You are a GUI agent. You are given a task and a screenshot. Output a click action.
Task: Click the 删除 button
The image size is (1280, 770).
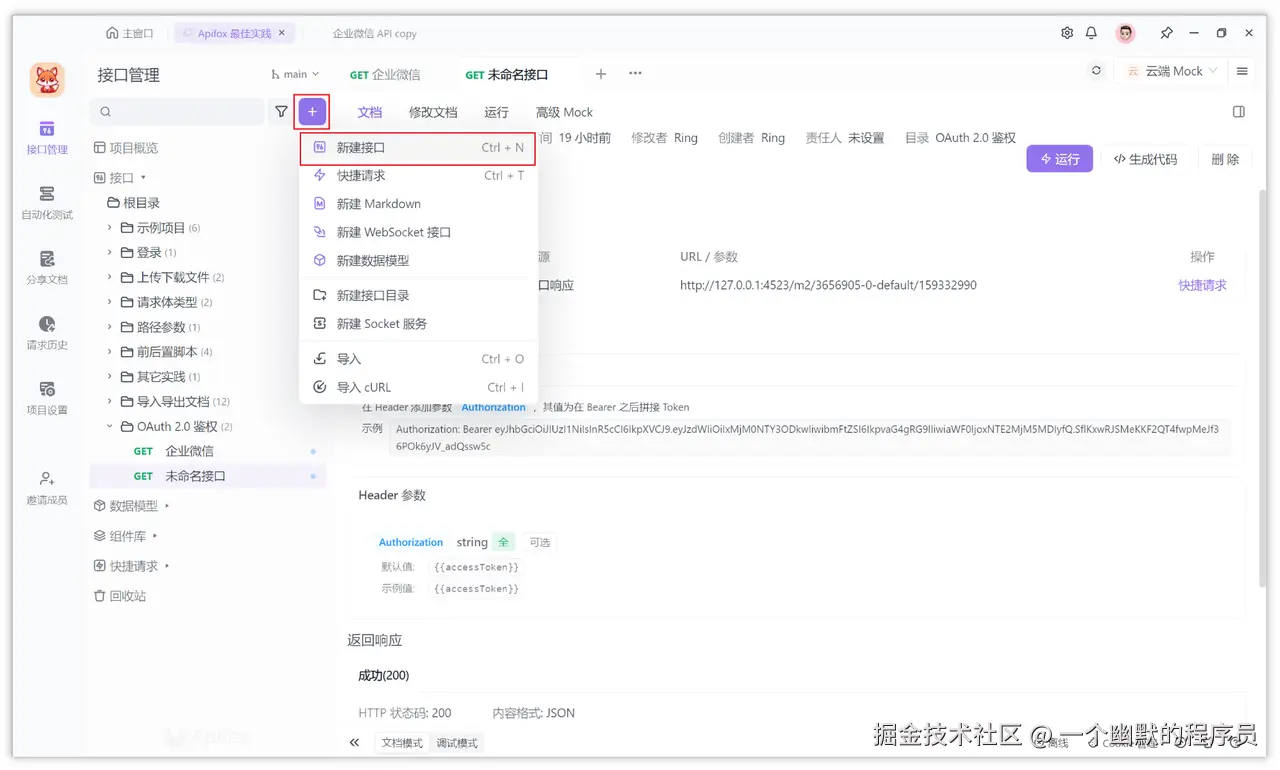(x=1225, y=159)
